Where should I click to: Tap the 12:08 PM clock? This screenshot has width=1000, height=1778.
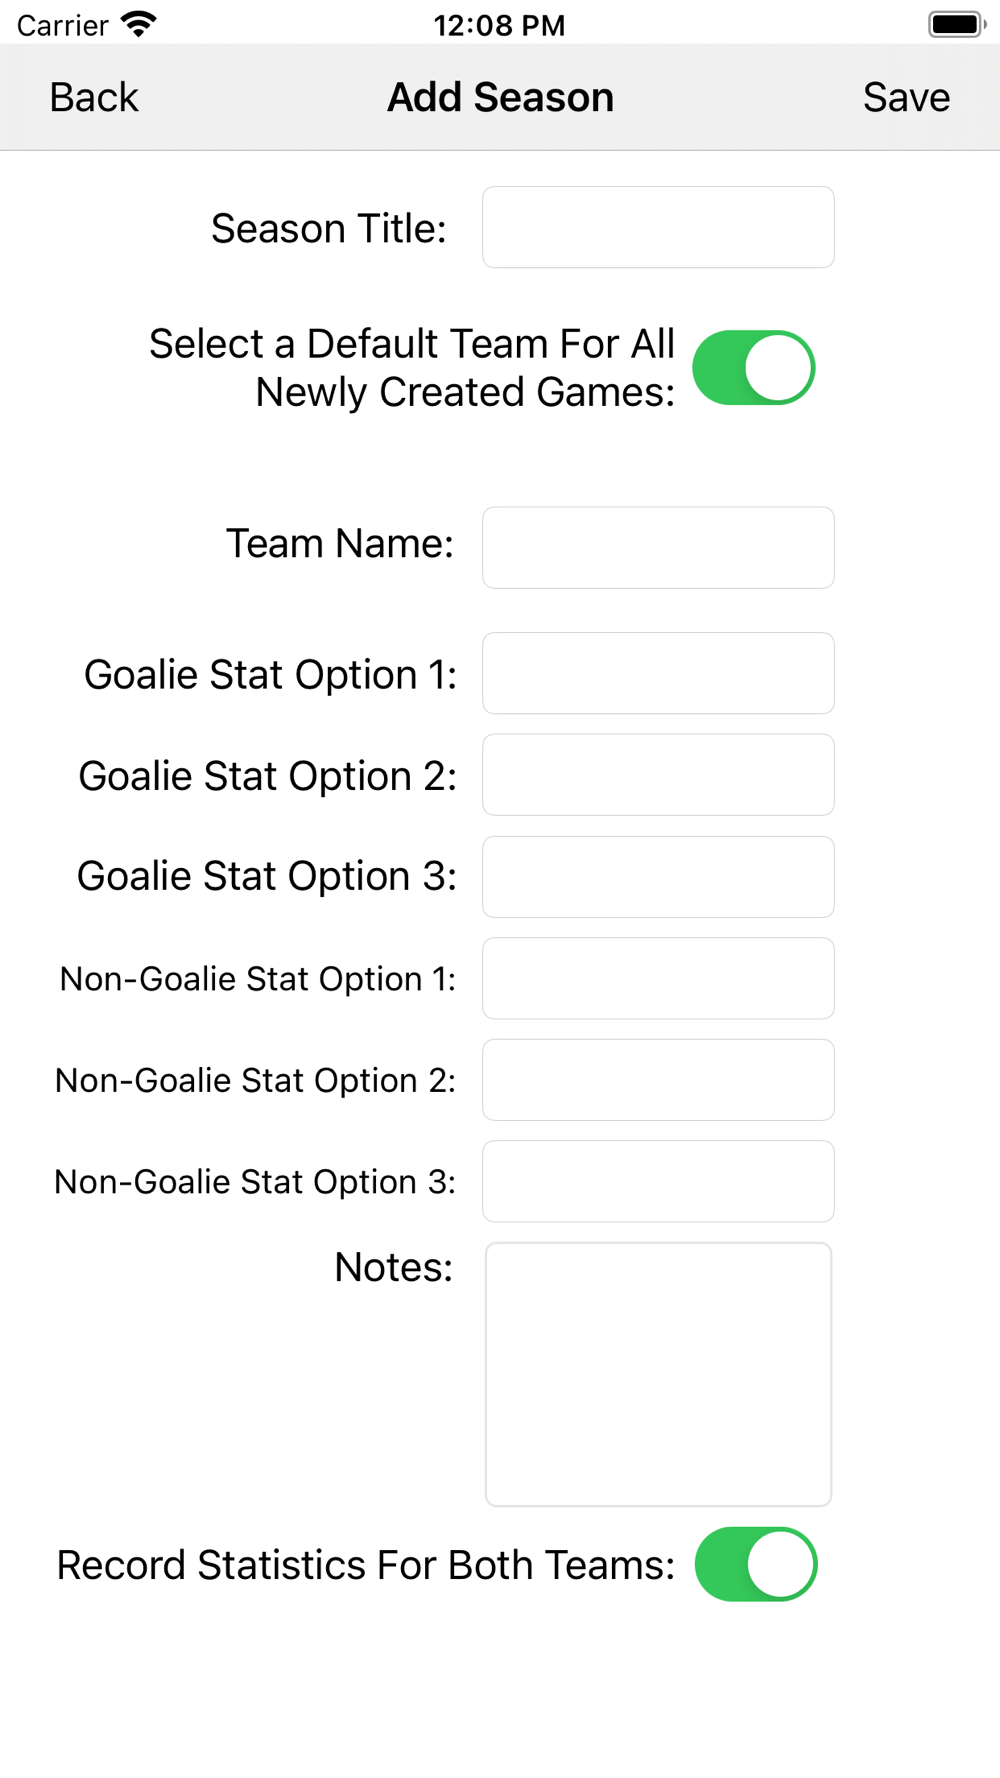click(499, 25)
